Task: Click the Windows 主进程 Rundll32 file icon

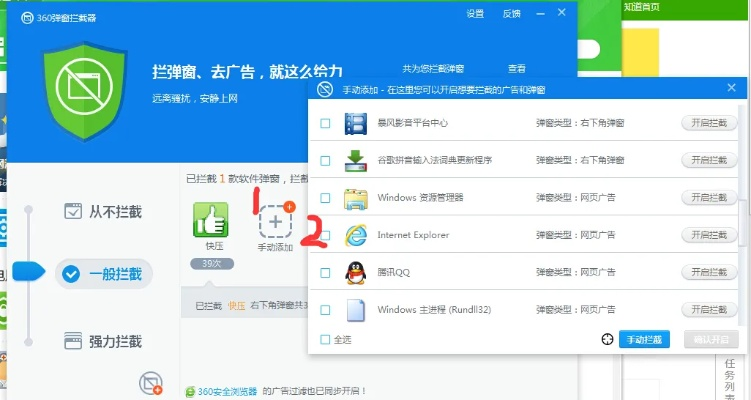Action: pos(356,310)
